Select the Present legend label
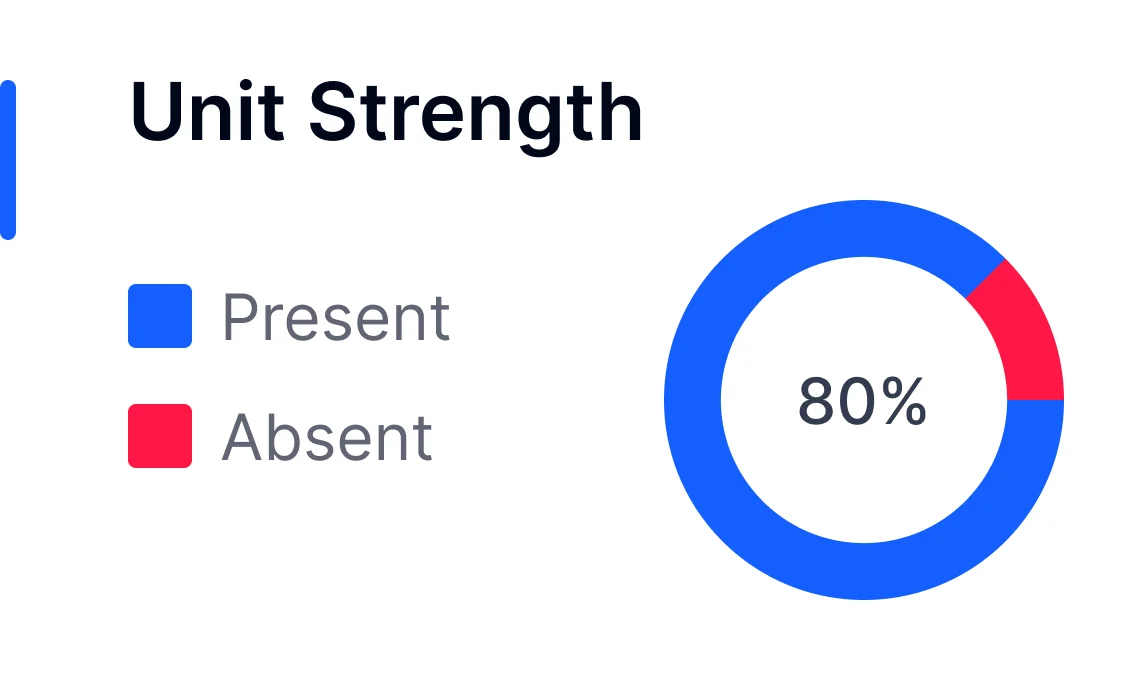Image resolution: width=1136 pixels, height=688 pixels. coord(336,318)
